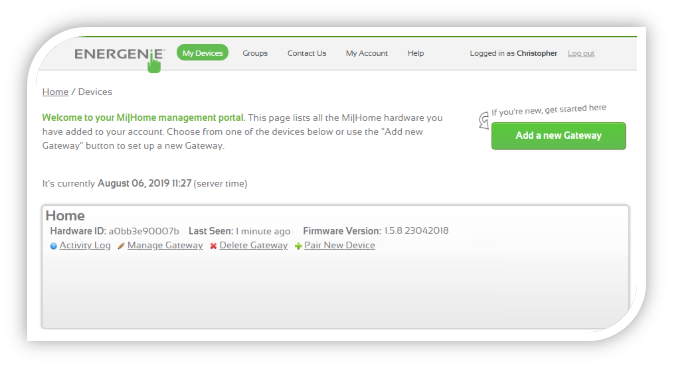Open the Contact Us page
The height and width of the screenshot is (368, 673).
[x=307, y=53]
